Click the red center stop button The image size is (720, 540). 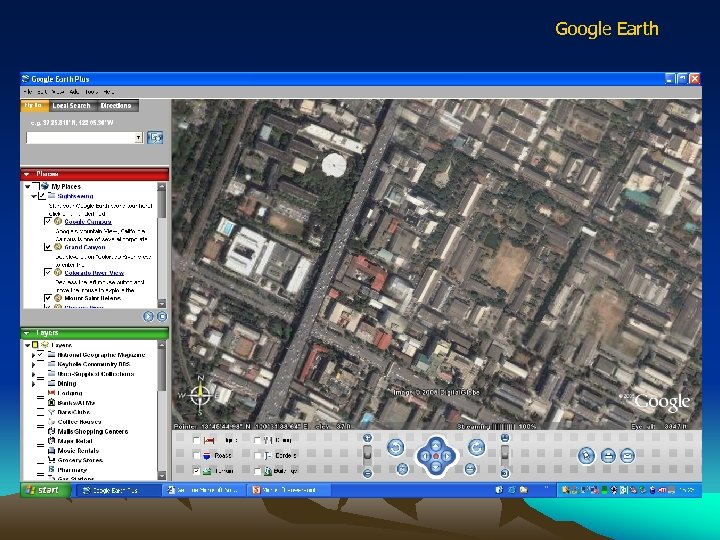pyautogui.click(x=436, y=456)
